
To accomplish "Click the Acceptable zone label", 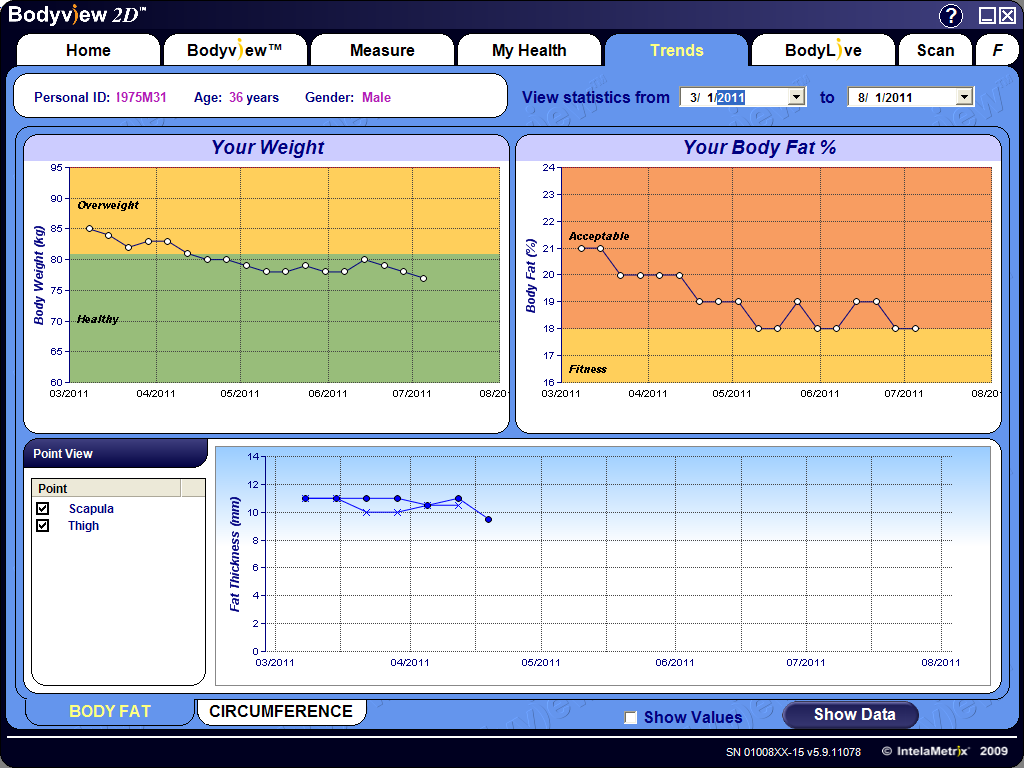I will click(x=599, y=236).
